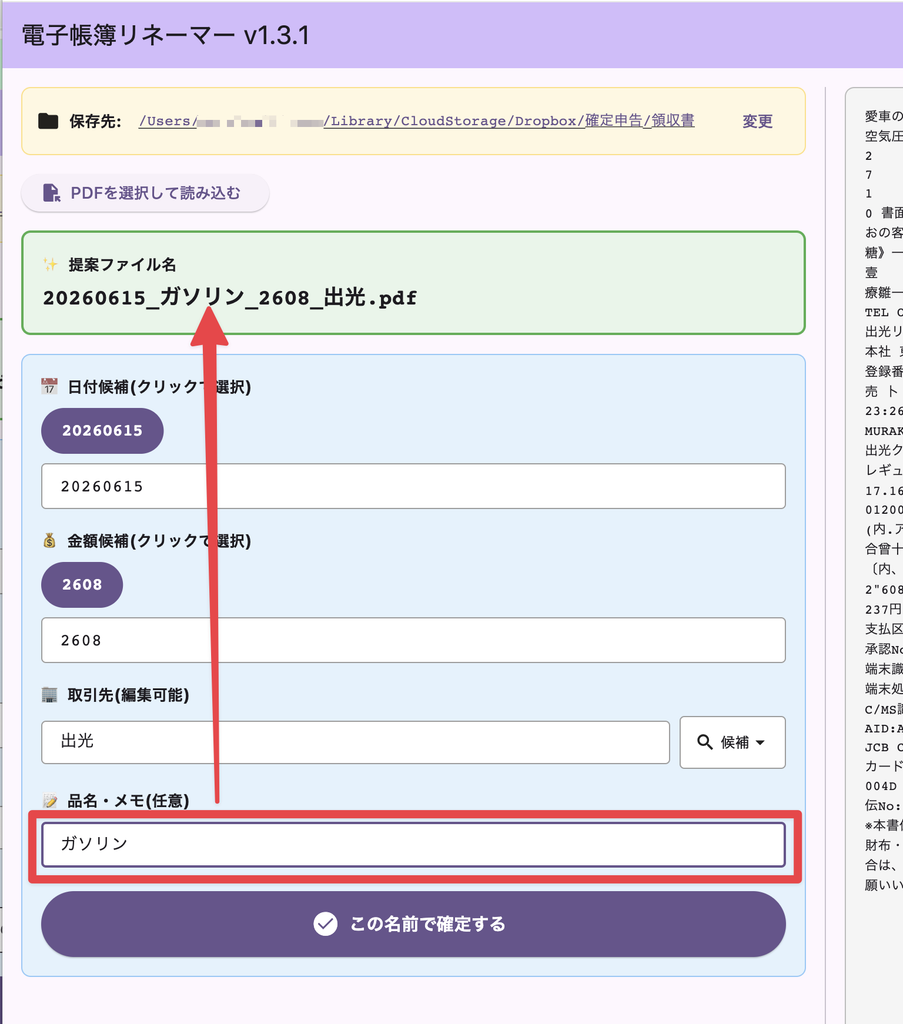Open the Dropbox save path link
The image size is (903, 1024).
point(417,121)
